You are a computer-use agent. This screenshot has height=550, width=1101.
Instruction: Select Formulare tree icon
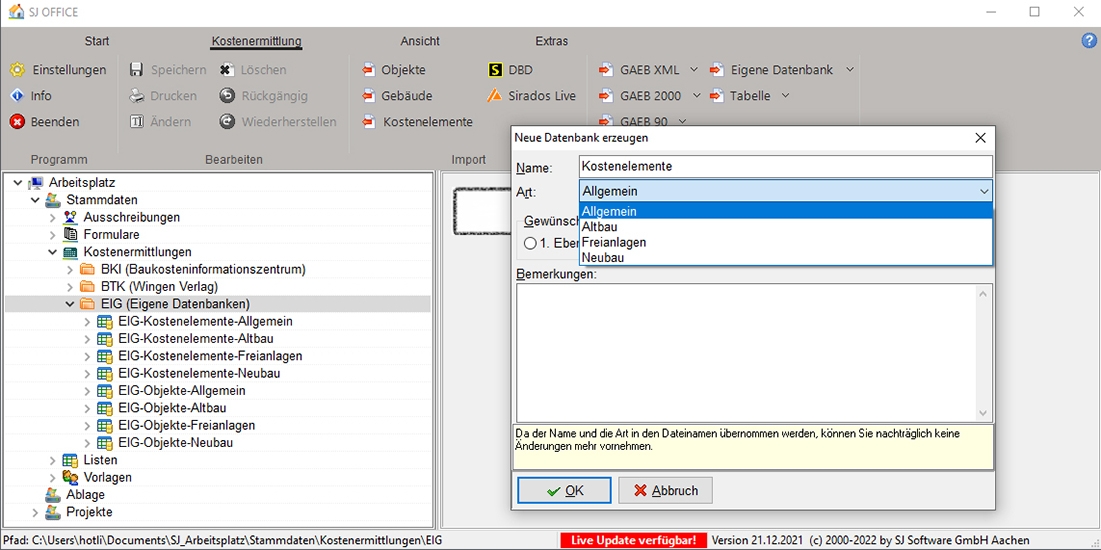tap(70, 234)
